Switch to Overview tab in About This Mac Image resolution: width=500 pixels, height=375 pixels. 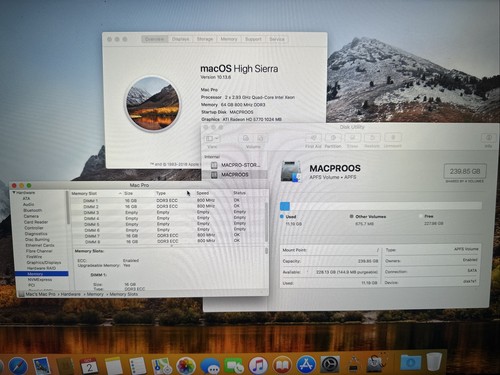point(155,39)
